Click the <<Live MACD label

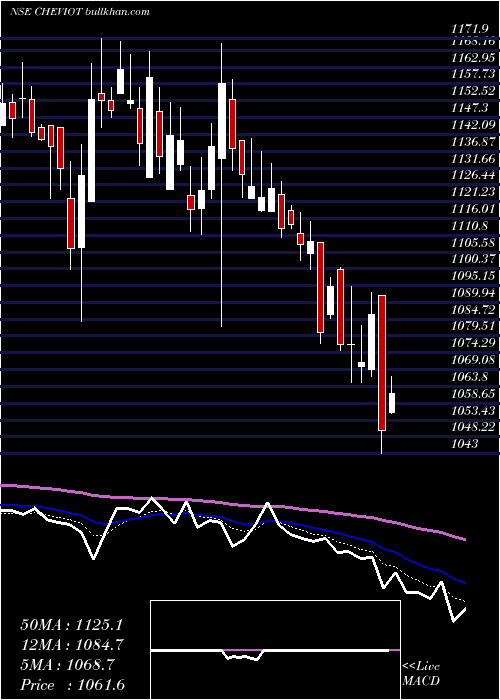click(x=421, y=673)
